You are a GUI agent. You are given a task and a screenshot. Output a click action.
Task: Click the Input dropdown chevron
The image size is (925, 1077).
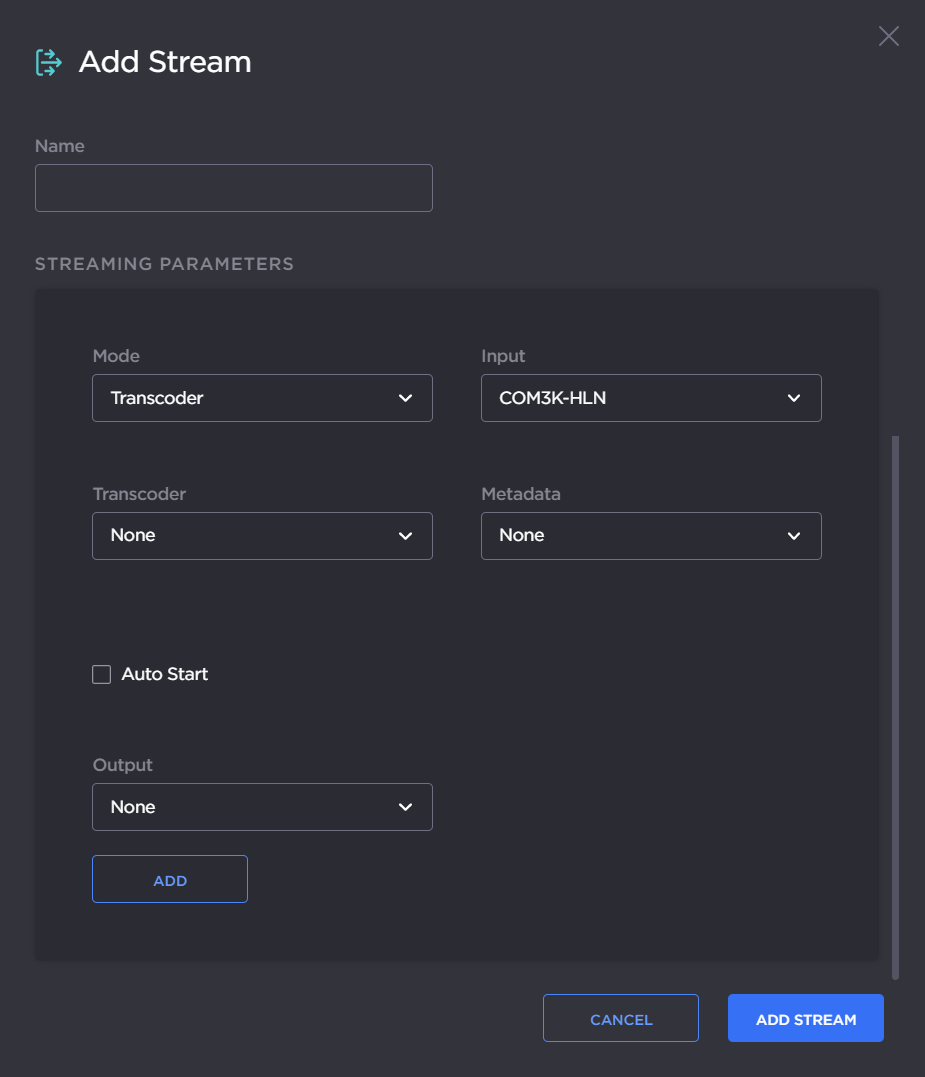tap(794, 397)
